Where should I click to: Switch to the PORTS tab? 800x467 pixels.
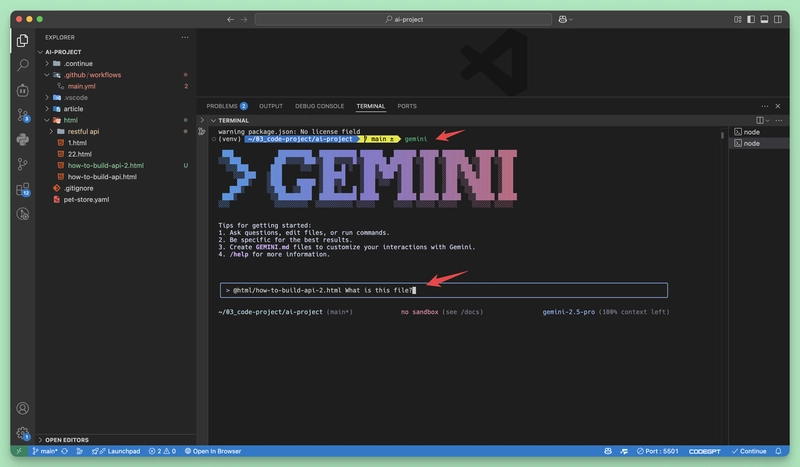click(407, 106)
